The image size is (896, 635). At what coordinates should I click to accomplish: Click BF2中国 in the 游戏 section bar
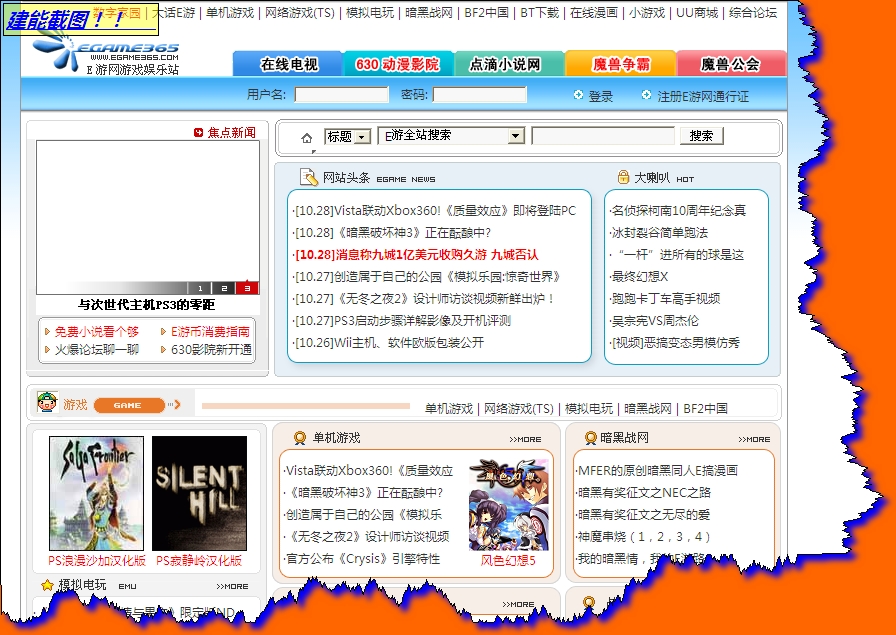click(705, 409)
